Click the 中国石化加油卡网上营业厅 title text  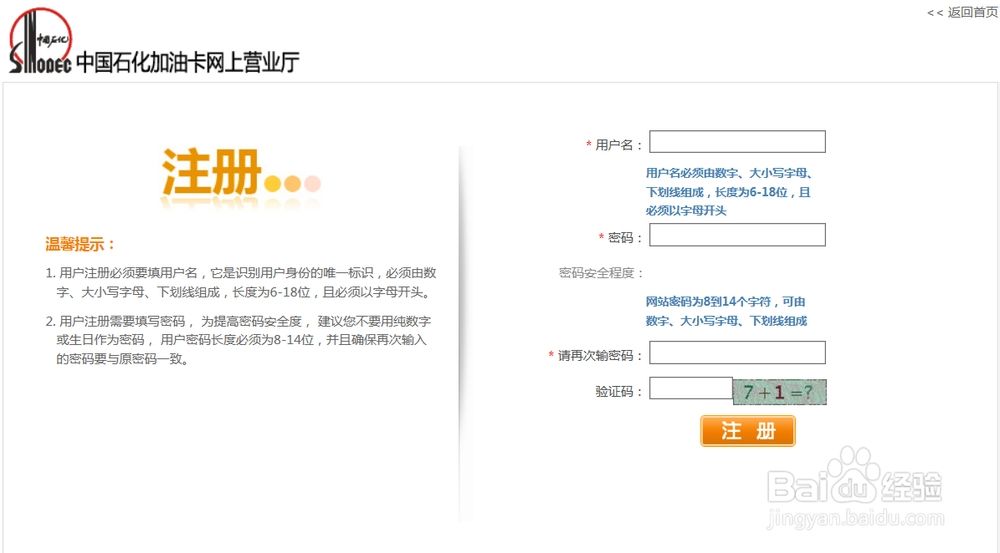tap(188, 62)
